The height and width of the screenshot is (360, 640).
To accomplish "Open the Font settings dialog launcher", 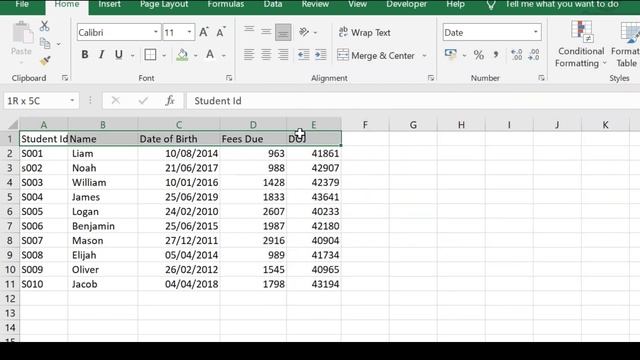I will (229, 78).
